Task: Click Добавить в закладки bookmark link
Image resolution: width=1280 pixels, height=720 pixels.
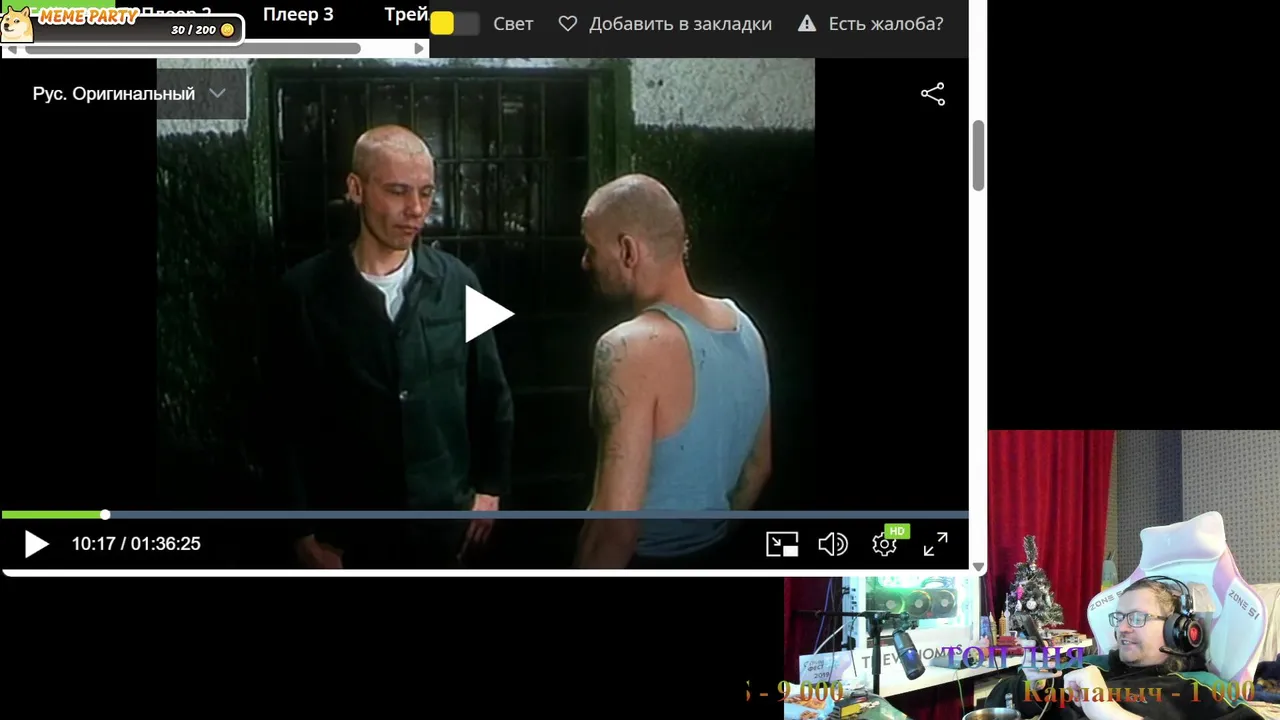Action: (680, 23)
